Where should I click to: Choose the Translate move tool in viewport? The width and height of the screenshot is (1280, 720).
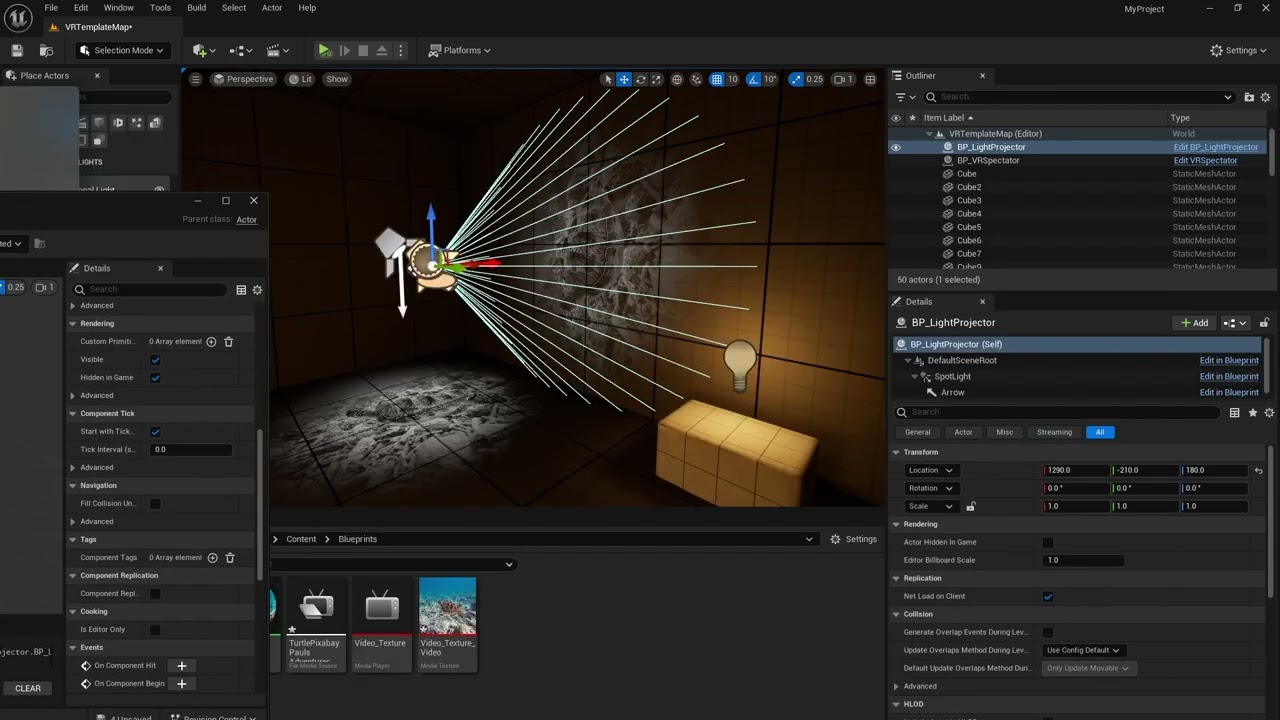(624, 79)
